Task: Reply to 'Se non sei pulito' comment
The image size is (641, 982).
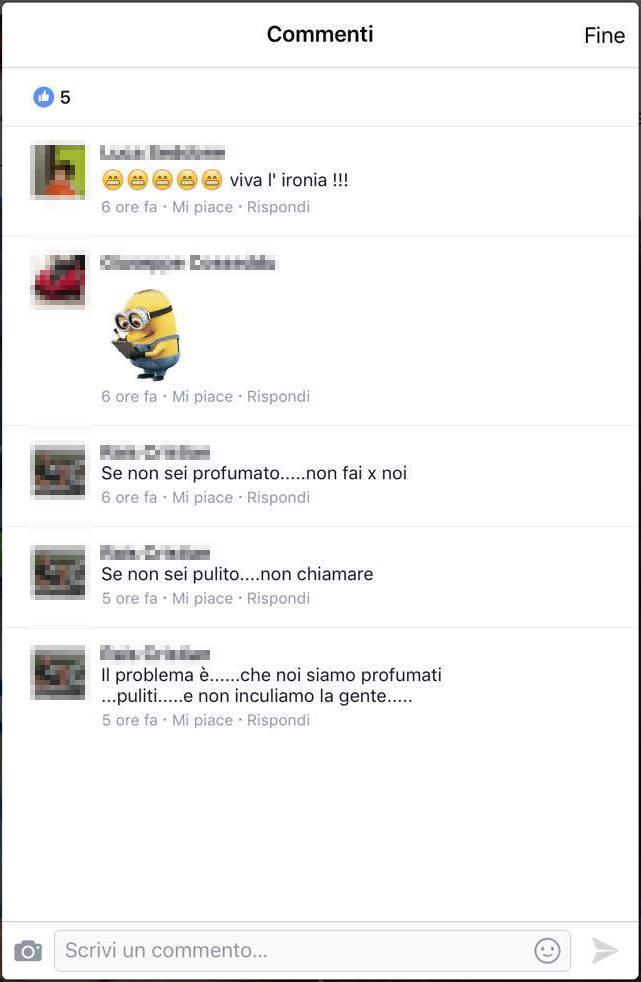Action: pyautogui.click(x=279, y=598)
